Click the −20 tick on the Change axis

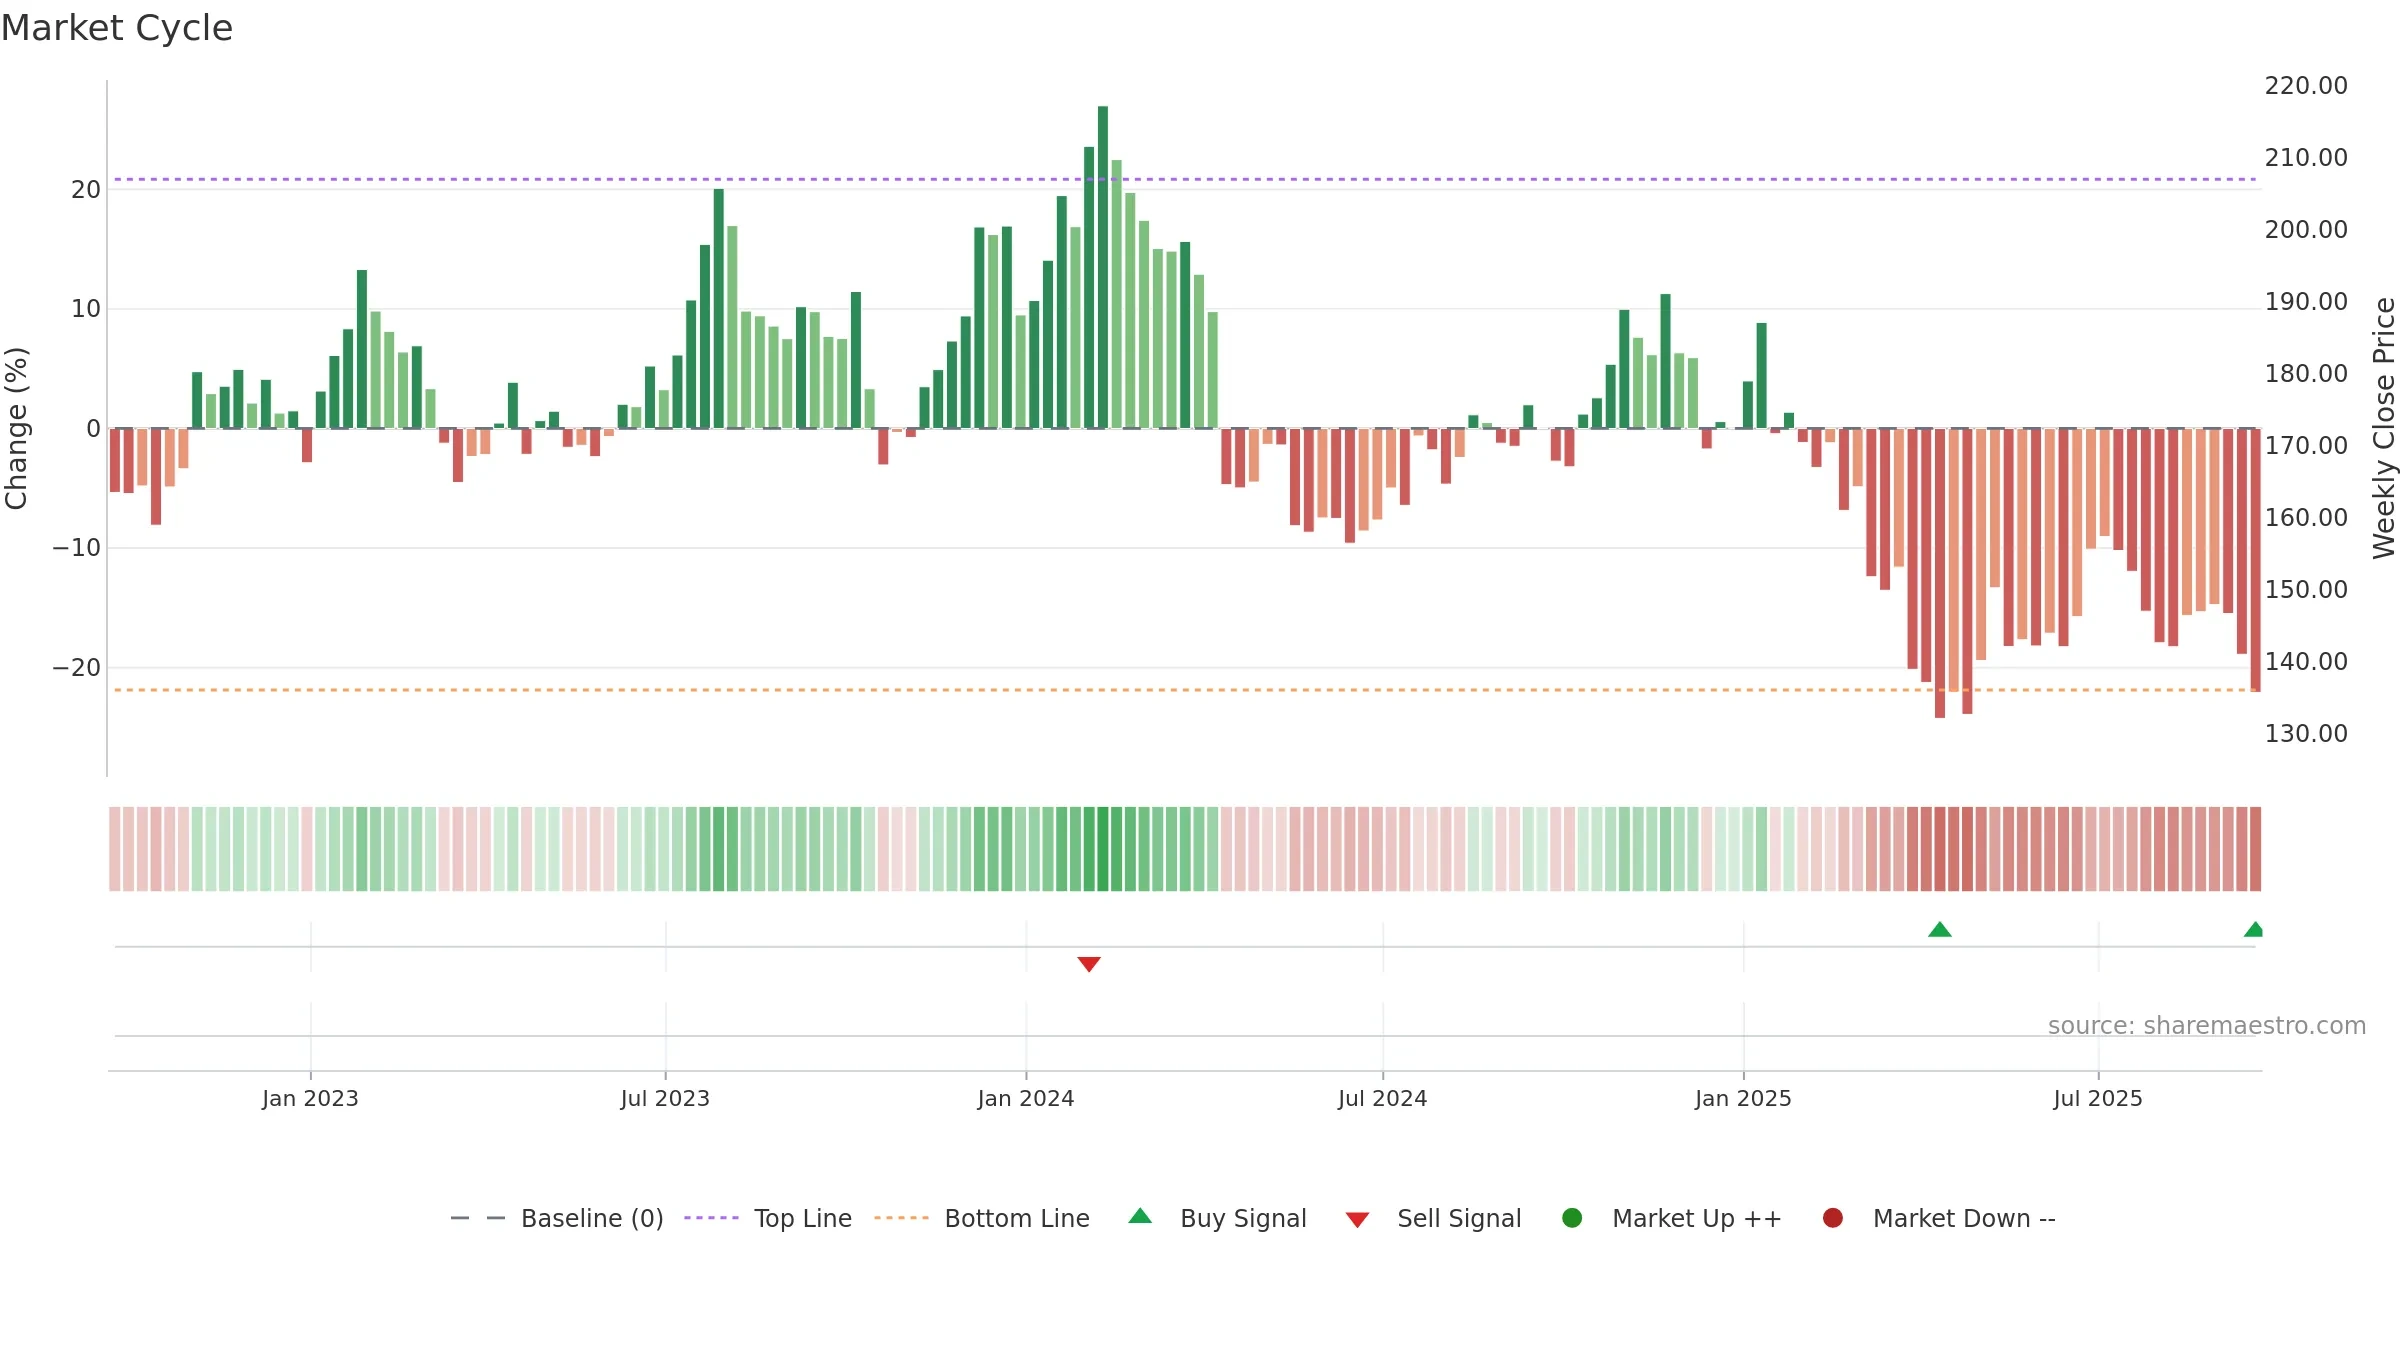(77, 668)
